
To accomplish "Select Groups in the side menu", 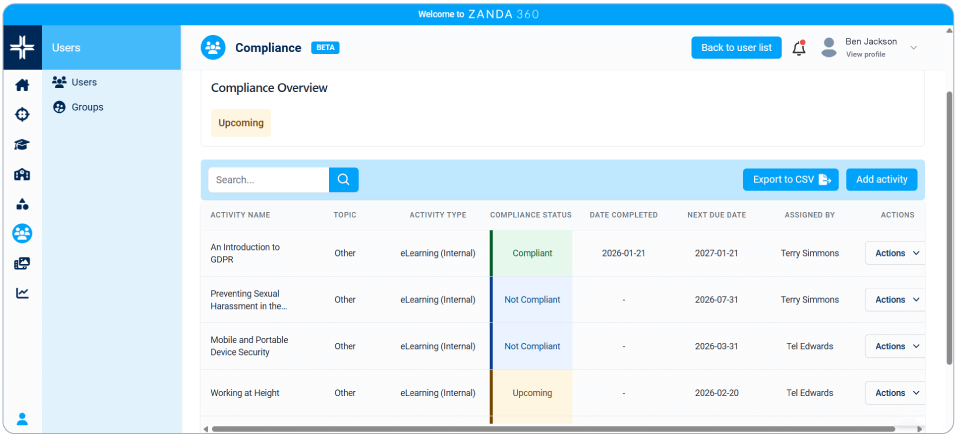I will [x=86, y=107].
